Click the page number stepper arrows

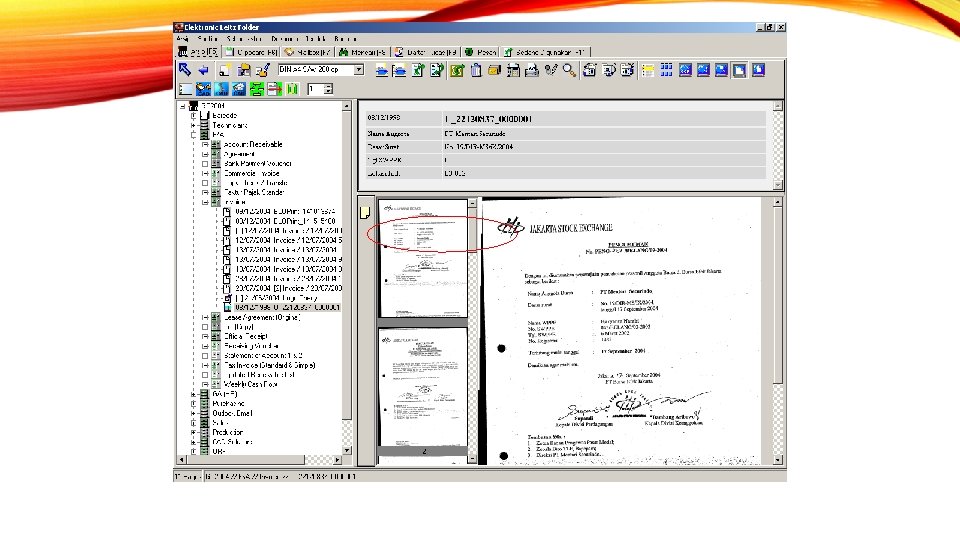click(x=328, y=89)
